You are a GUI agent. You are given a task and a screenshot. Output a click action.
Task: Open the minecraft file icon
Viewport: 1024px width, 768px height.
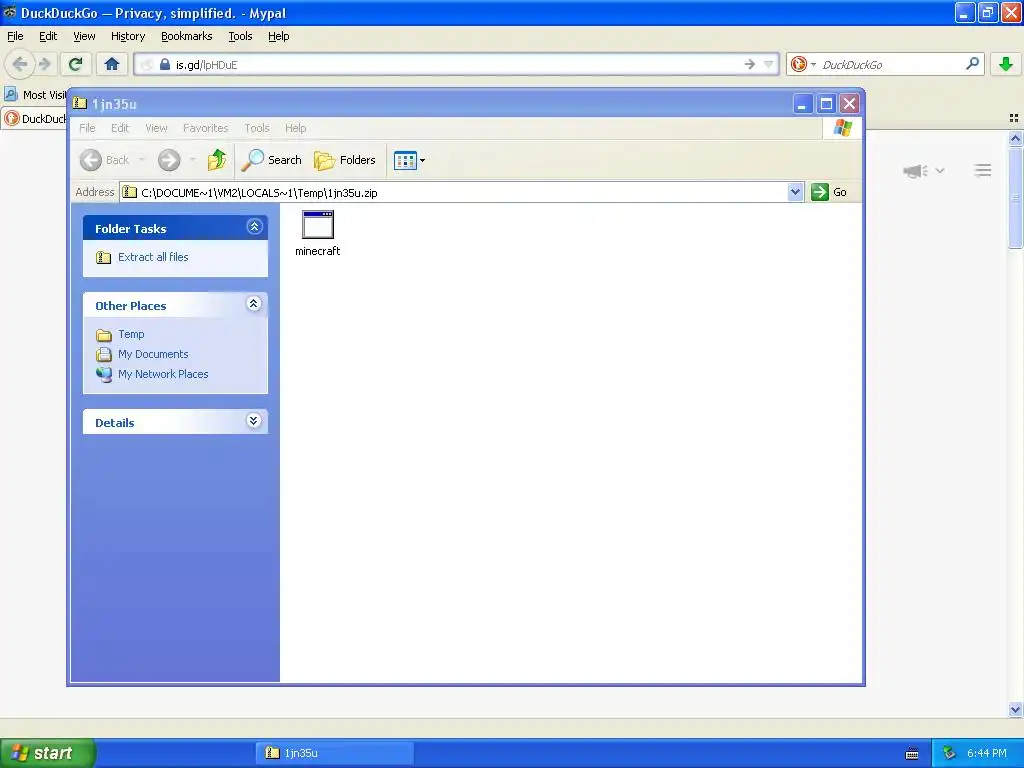pyautogui.click(x=318, y=225)
